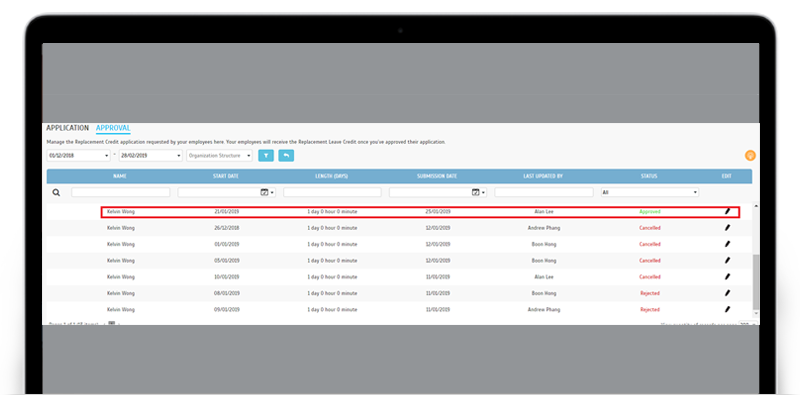This screenshot has height=395, width=800.
Task: Select the APPROVAL tab
Action: pos(113,128)
